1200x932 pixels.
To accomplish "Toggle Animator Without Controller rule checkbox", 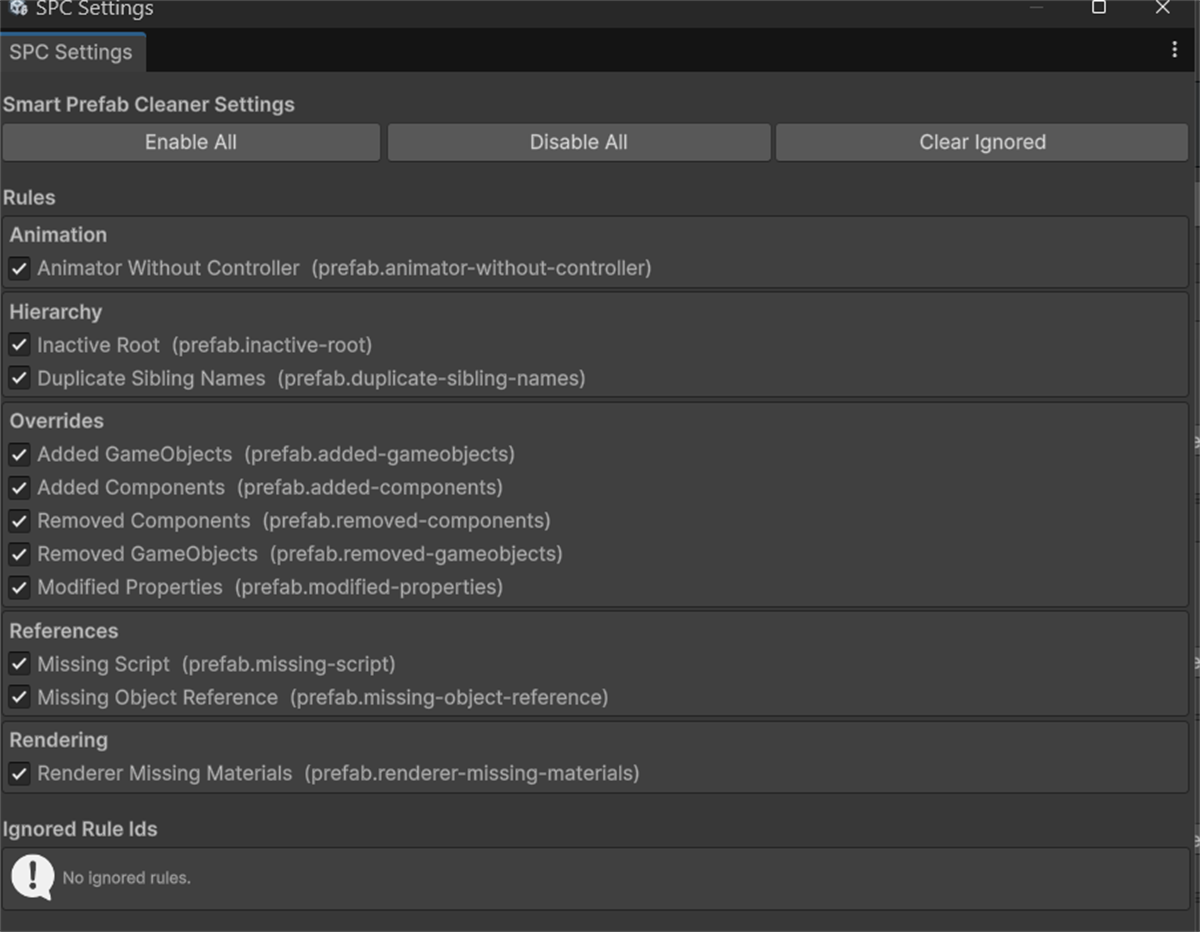I will click(19, 269).
